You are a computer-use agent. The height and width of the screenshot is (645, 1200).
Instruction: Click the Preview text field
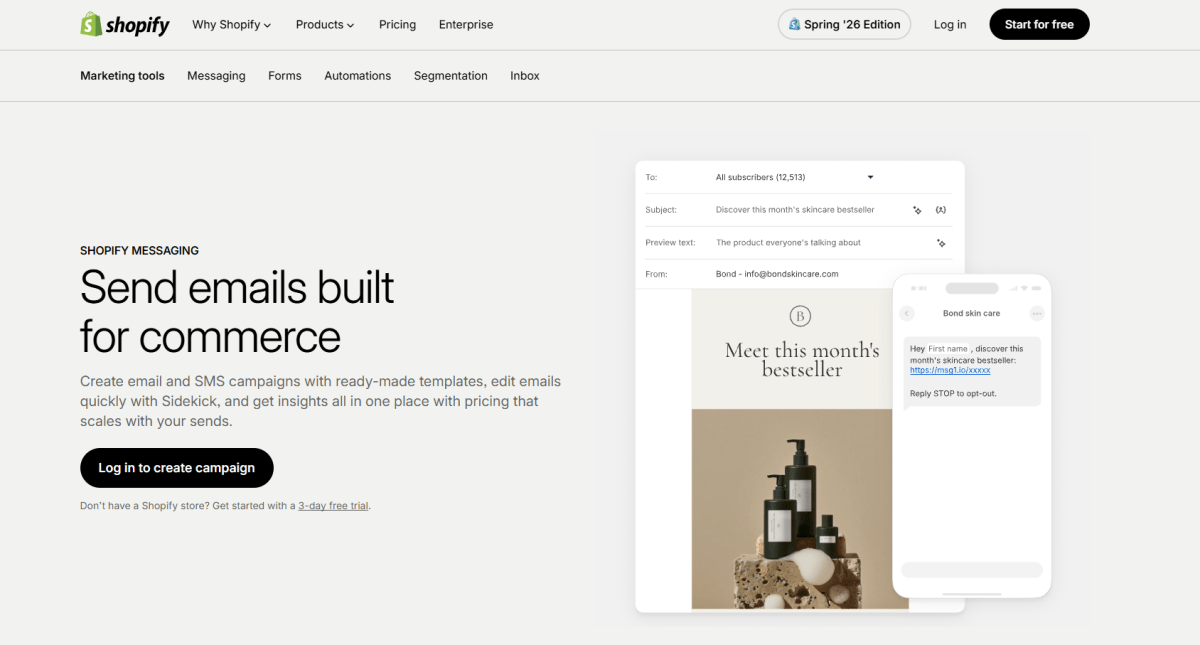(788, 243)
